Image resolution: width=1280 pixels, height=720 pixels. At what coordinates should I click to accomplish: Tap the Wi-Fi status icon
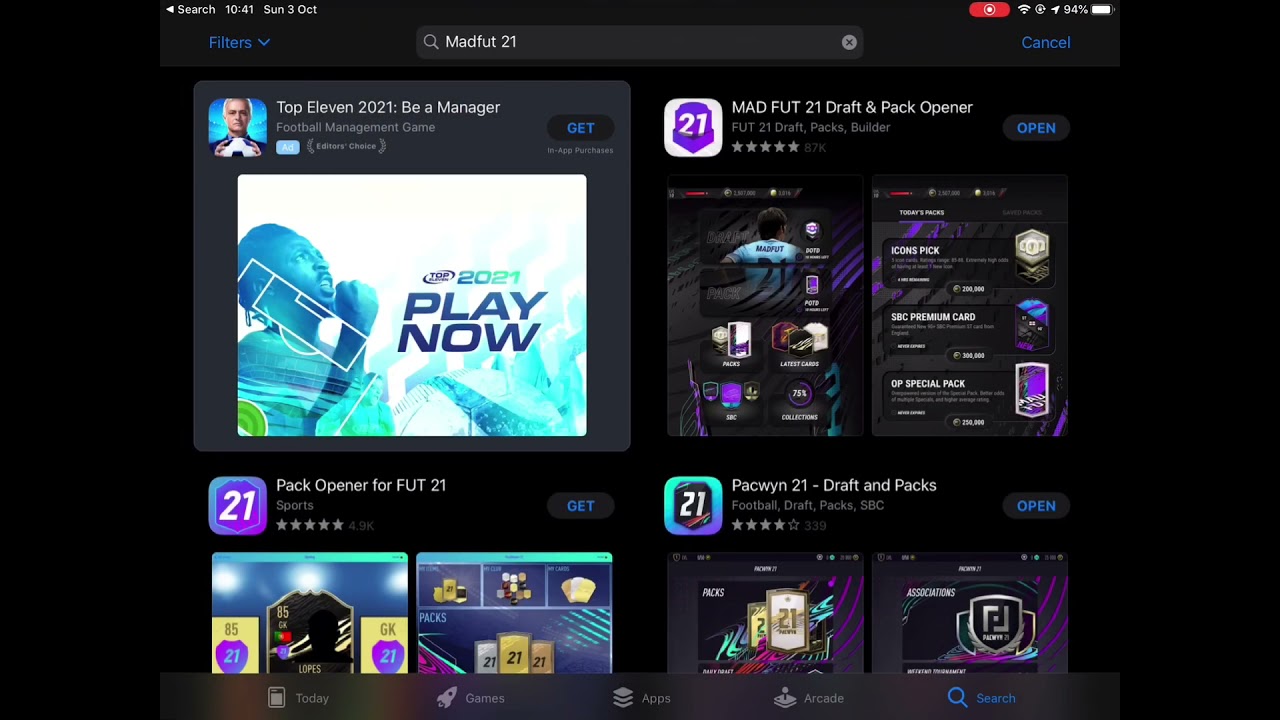pos(1023,9)
